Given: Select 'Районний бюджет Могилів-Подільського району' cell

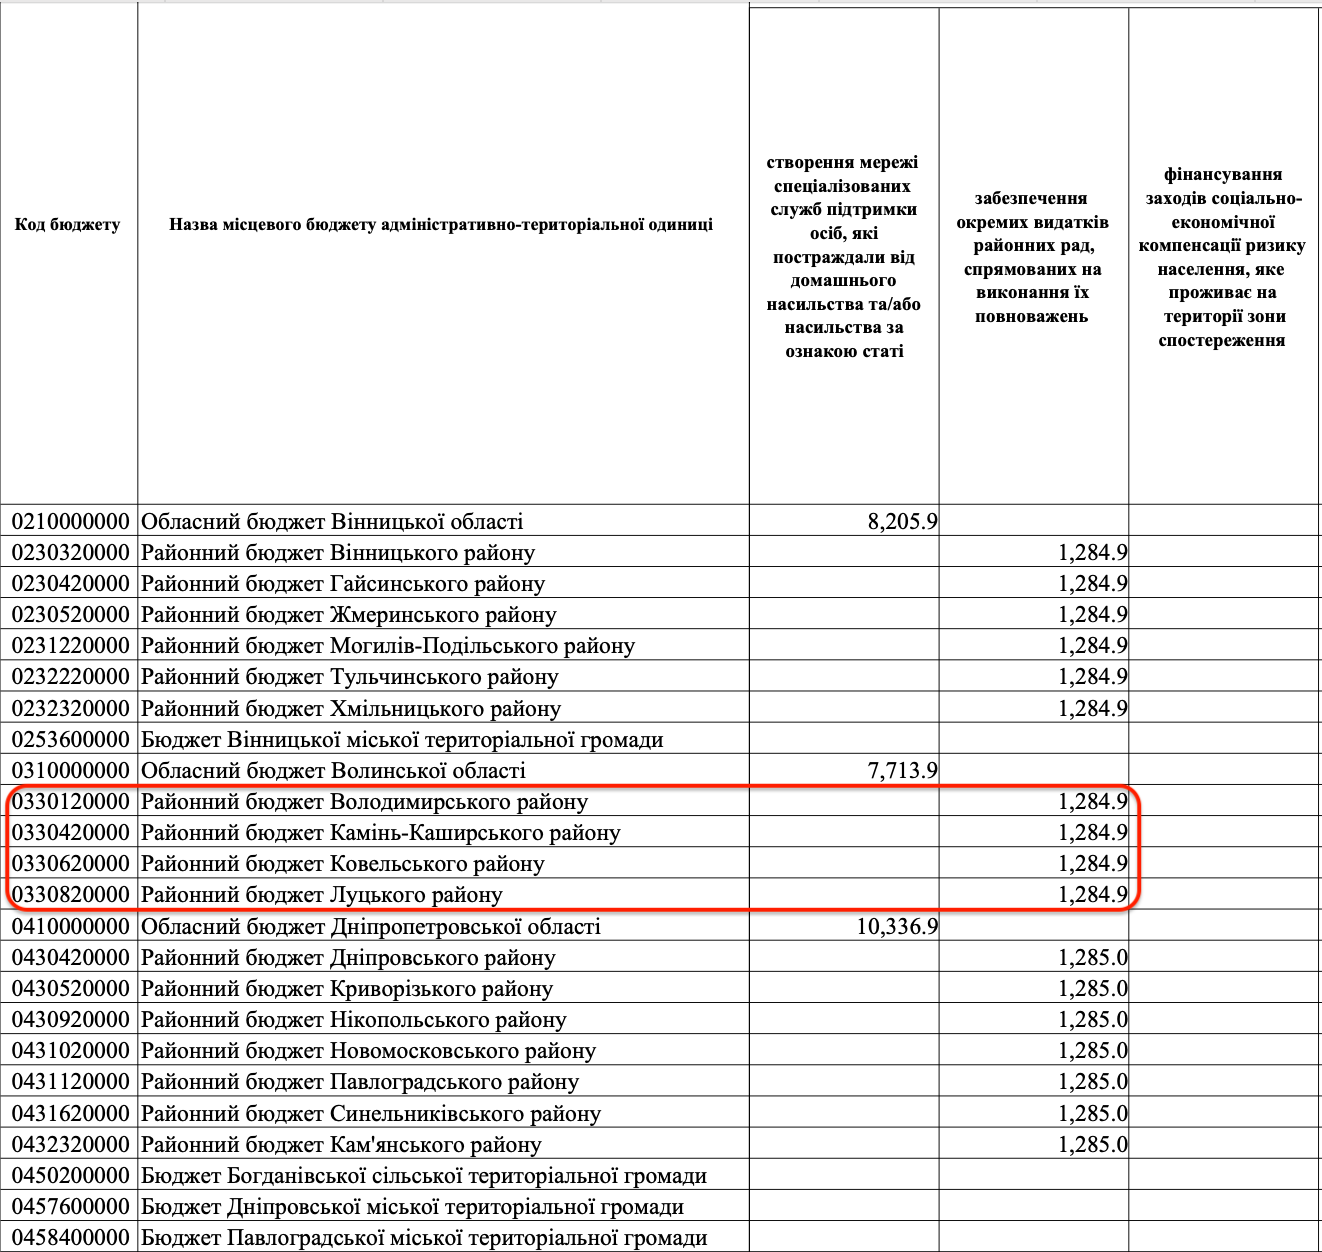Looking at the screenshot, I should click(x=388, y=646).
